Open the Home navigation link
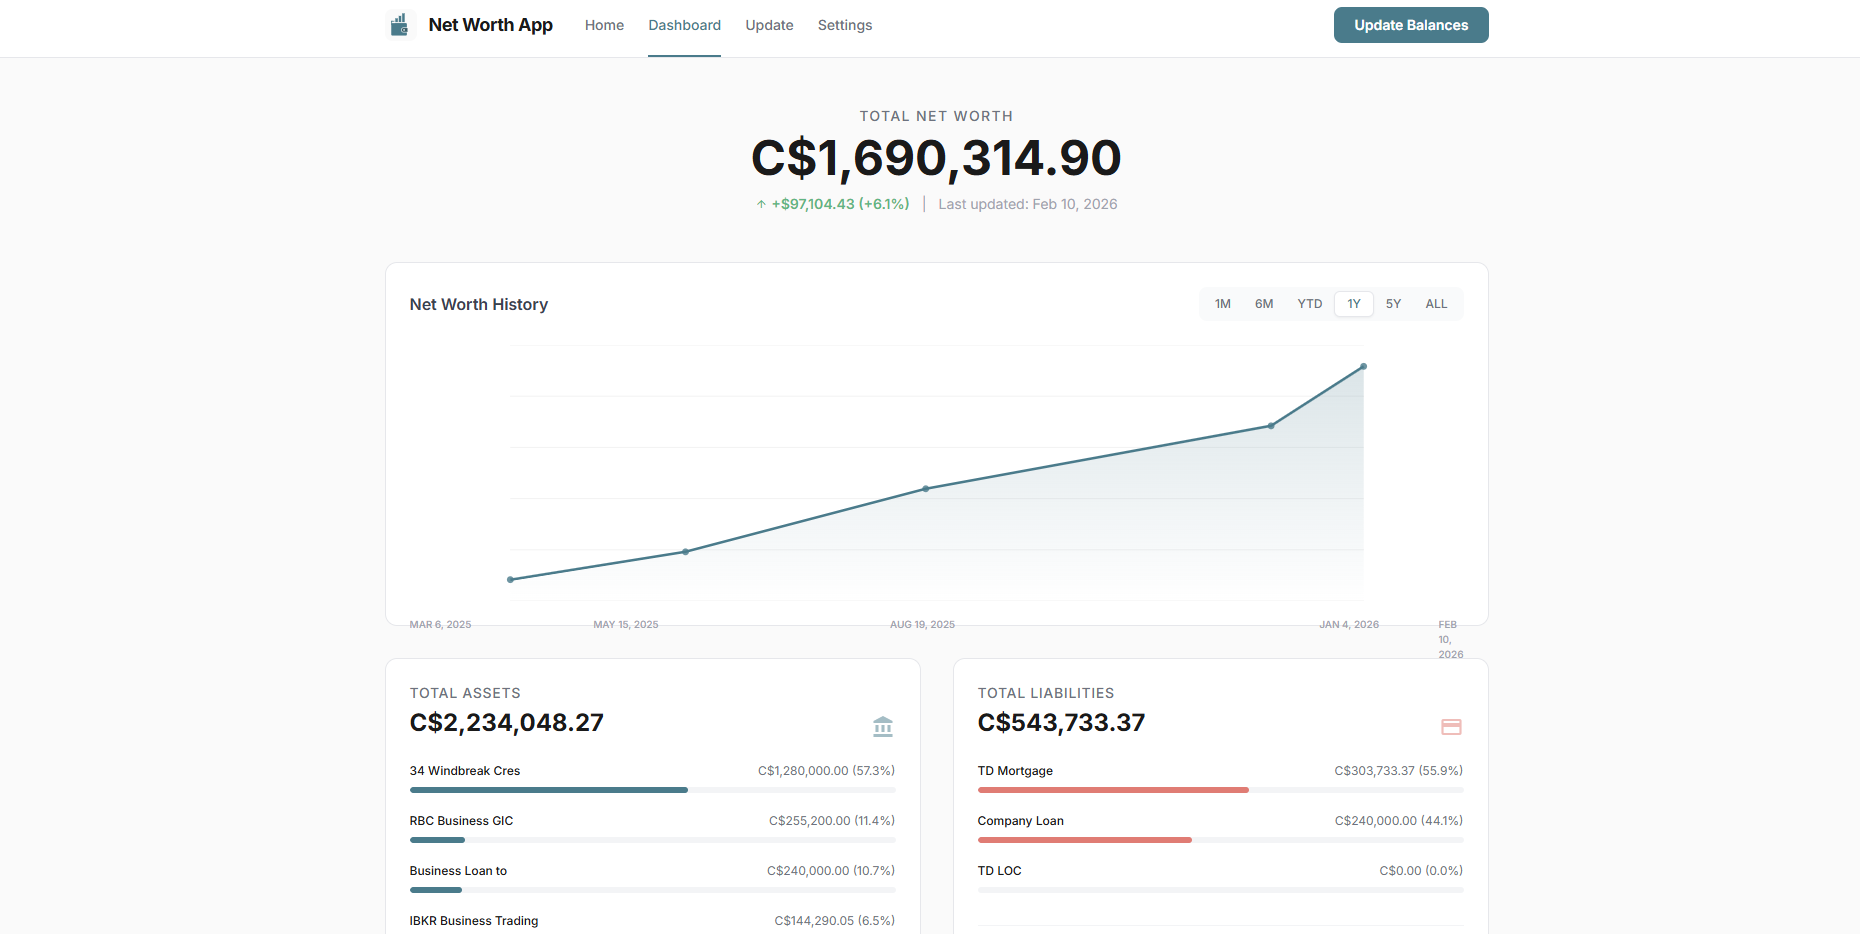The image size is (1860, 934). (604, 25)
